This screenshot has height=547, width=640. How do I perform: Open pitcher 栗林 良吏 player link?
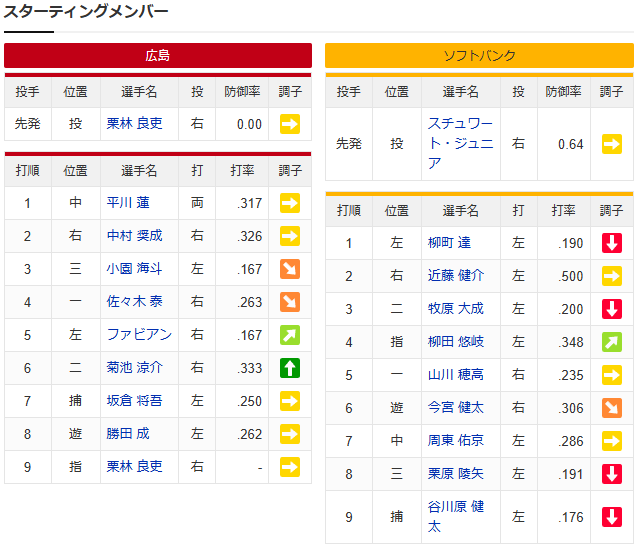click(134, 123)
